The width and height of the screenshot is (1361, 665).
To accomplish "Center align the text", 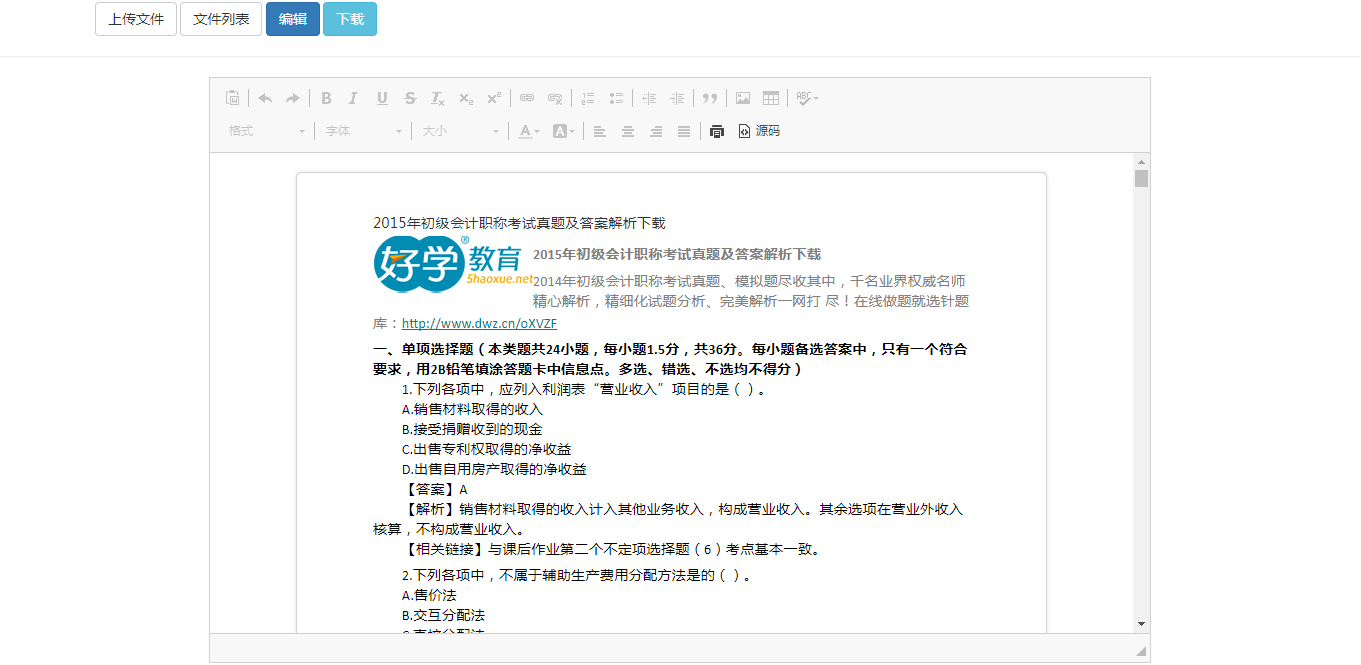I will click(x=628, y=131).
